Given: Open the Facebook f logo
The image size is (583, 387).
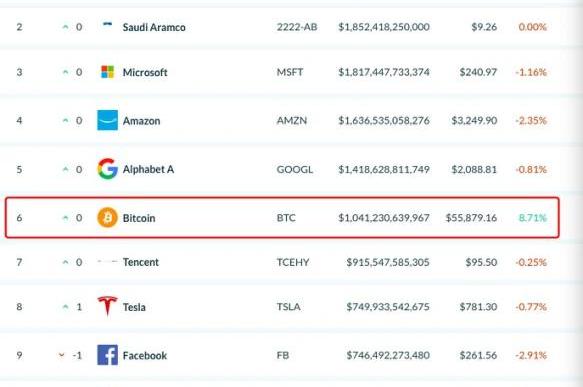Looking at the screenshot, I should (x=107, y=355).
